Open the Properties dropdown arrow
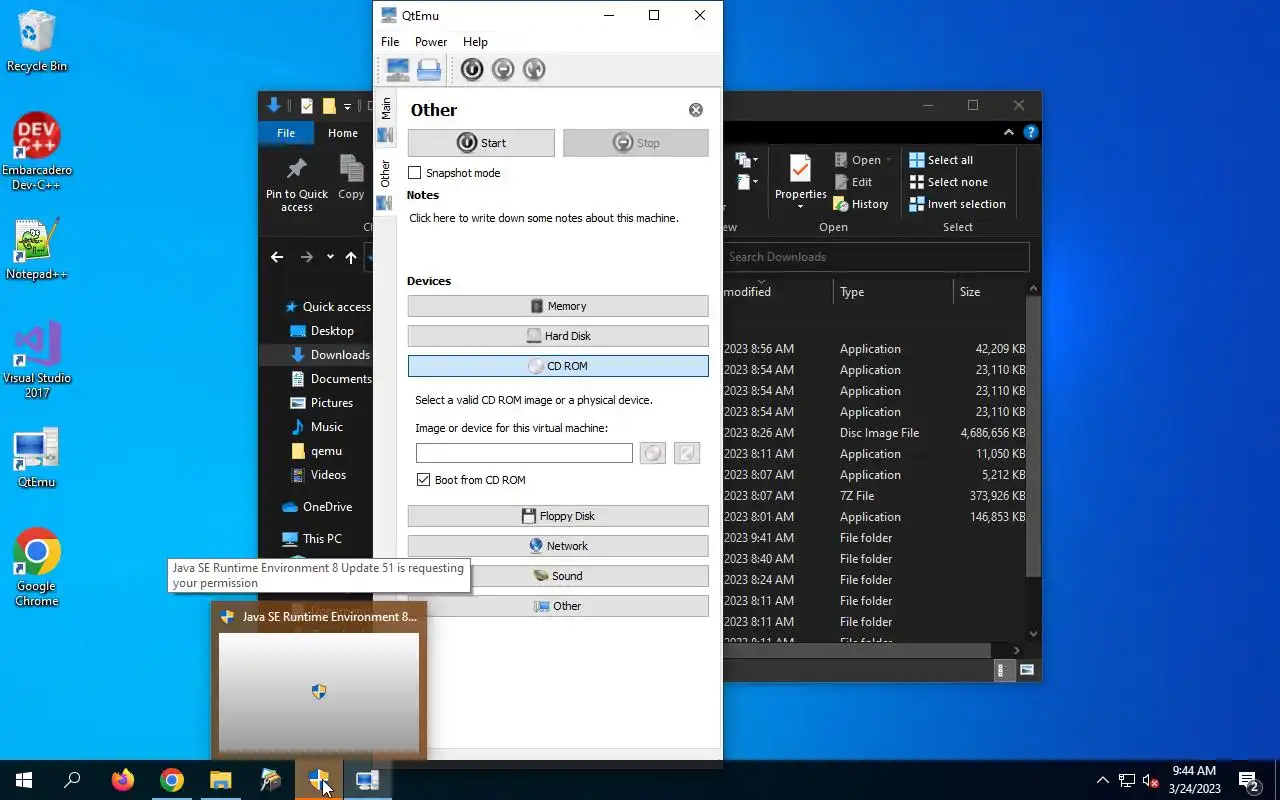The width and height of the screenshot is (1280, 800). pyautogui.click(x=801, y=207)
